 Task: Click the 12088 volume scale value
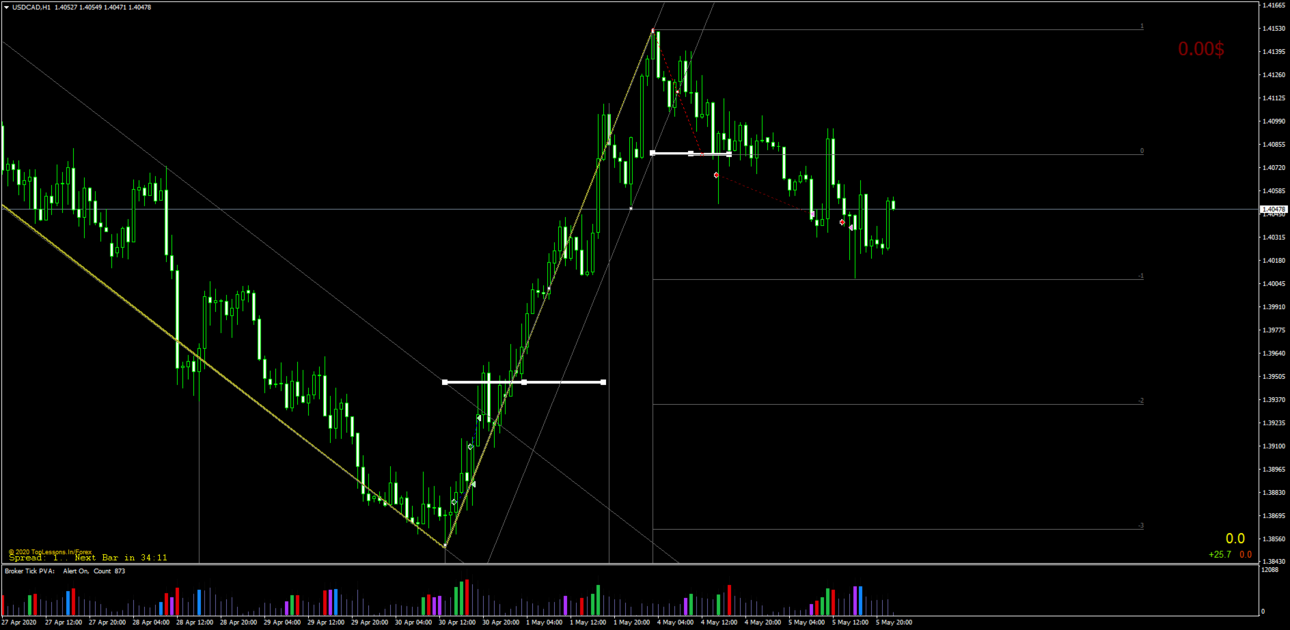click(1271, 570)
